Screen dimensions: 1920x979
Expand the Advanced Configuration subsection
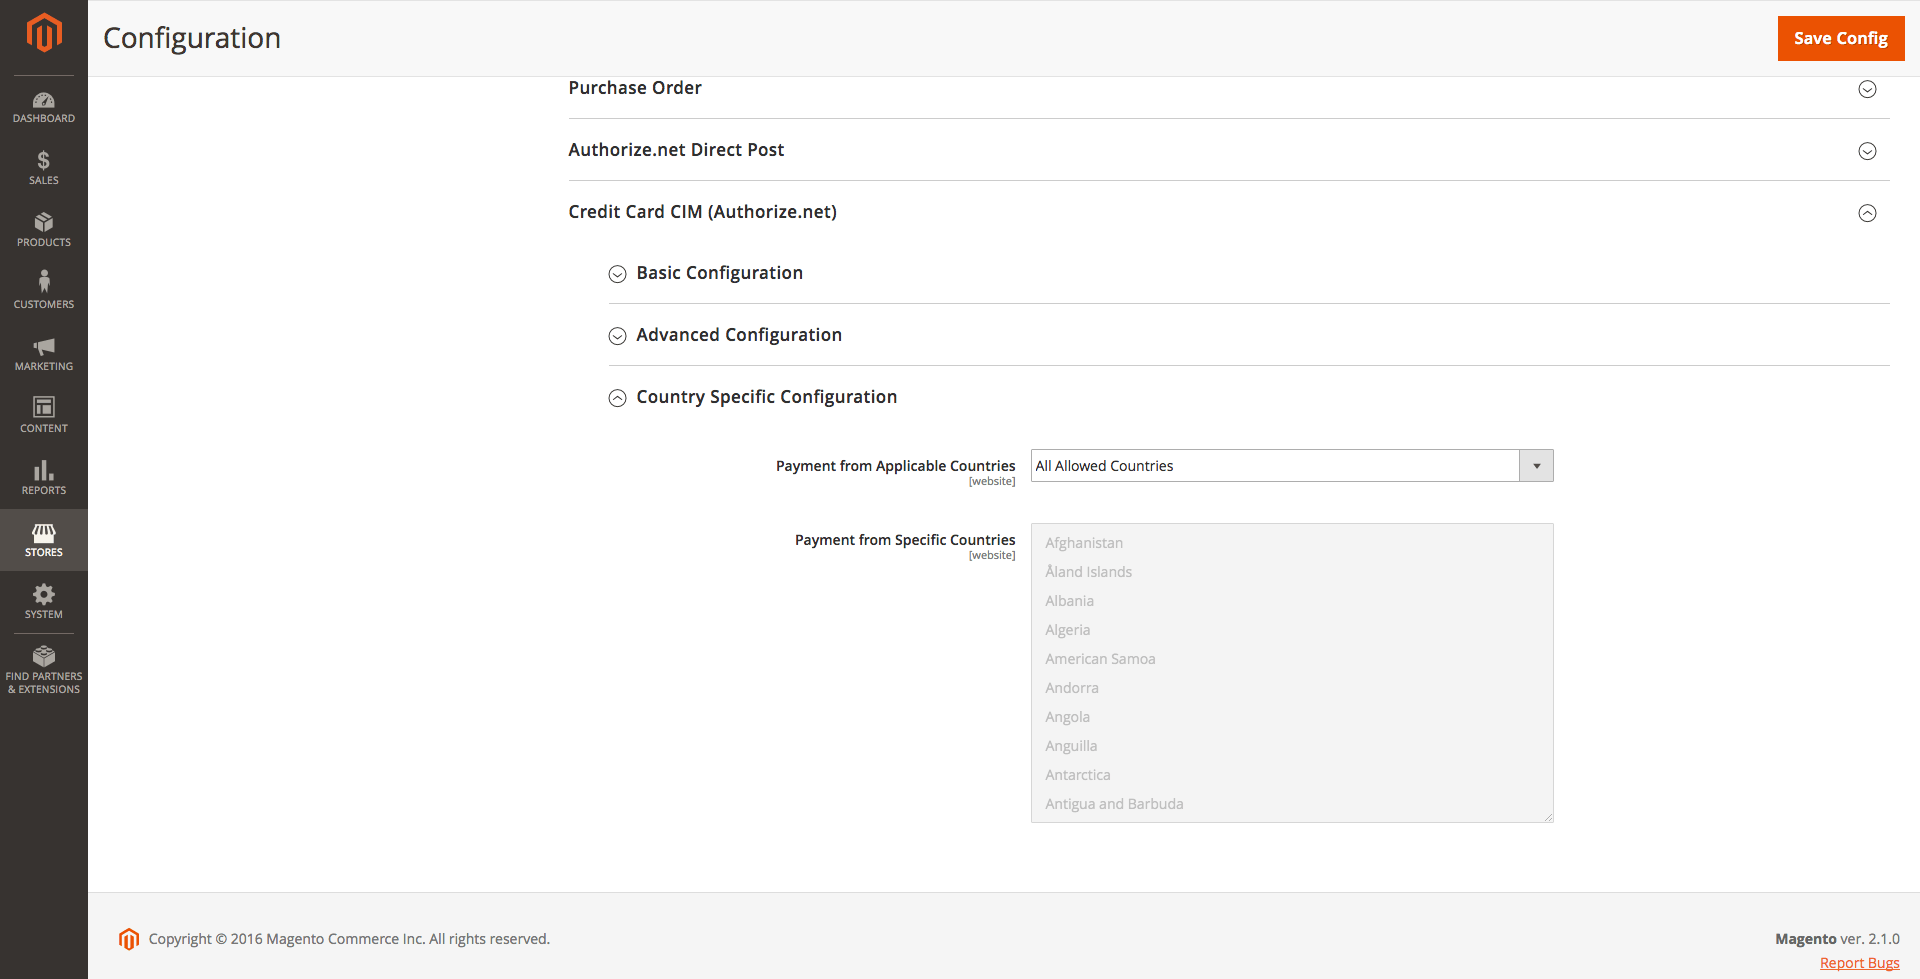coord(738,335)
